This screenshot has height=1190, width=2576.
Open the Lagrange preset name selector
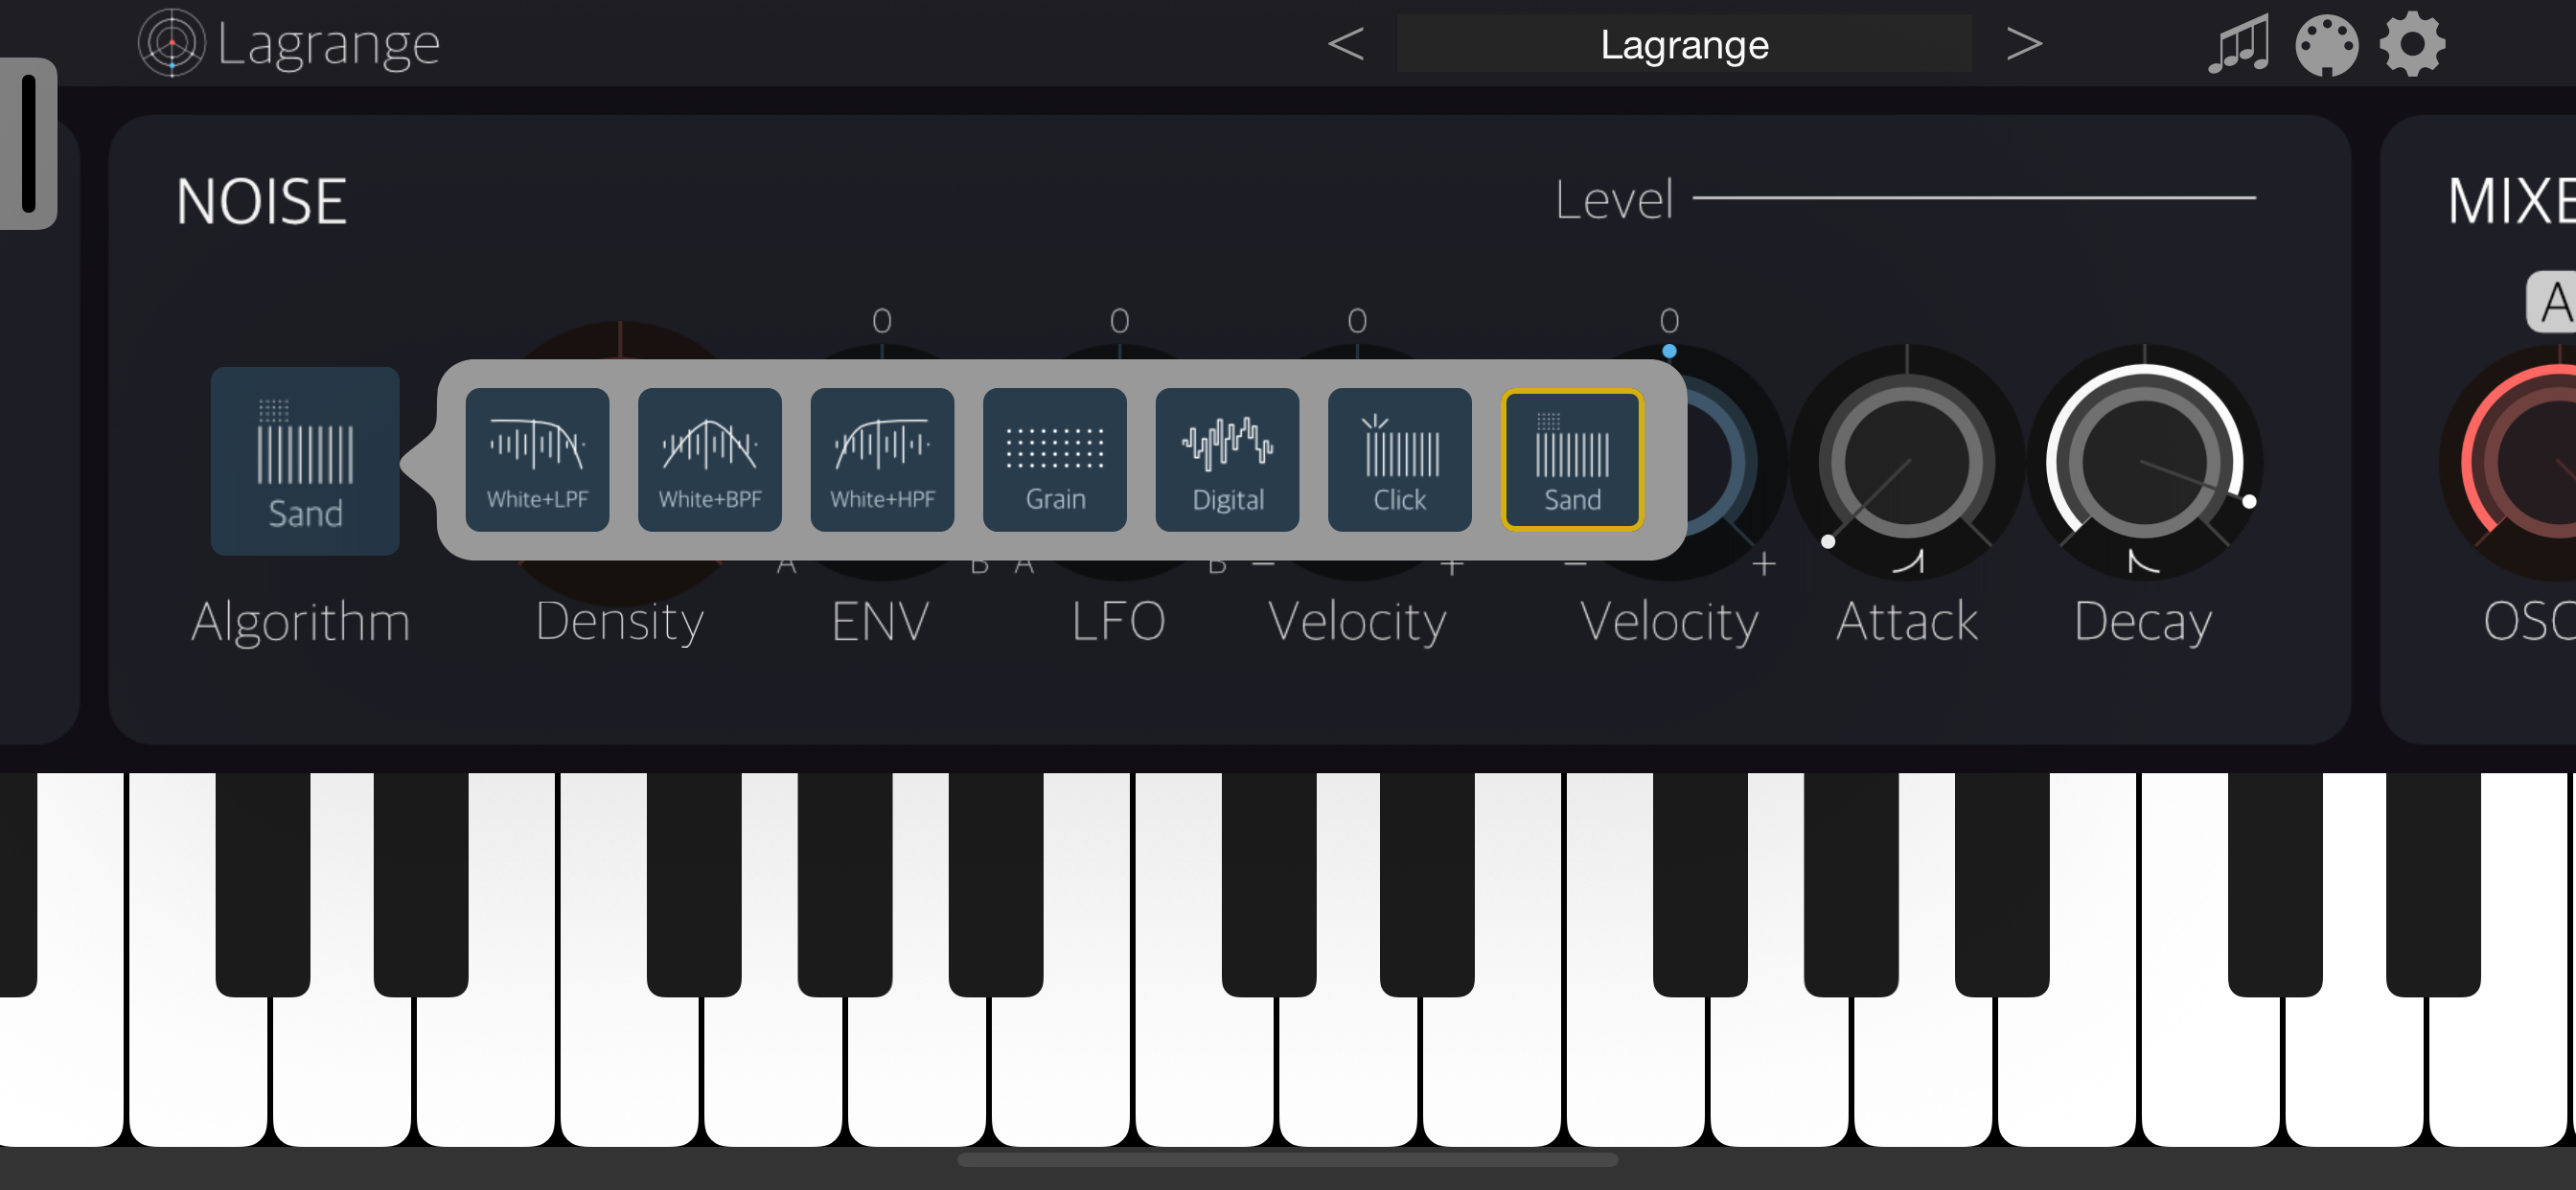point(1684,44)
